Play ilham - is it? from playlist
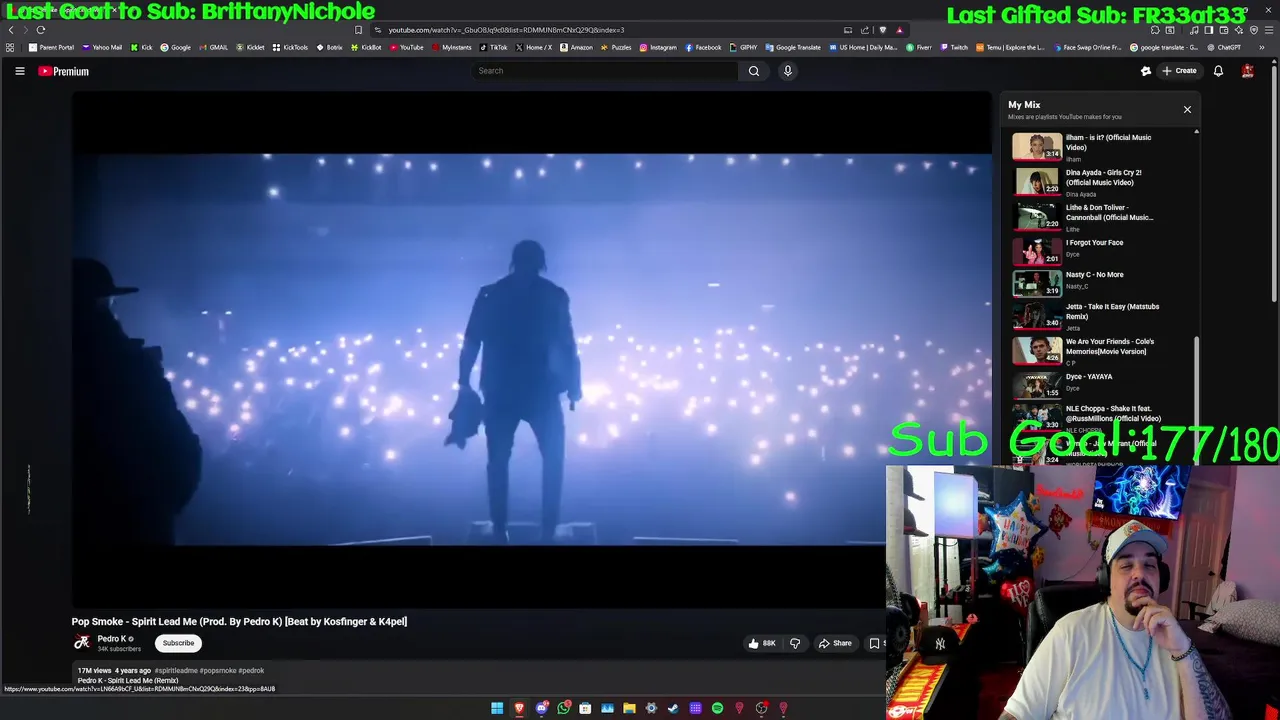 (1100, 147)
